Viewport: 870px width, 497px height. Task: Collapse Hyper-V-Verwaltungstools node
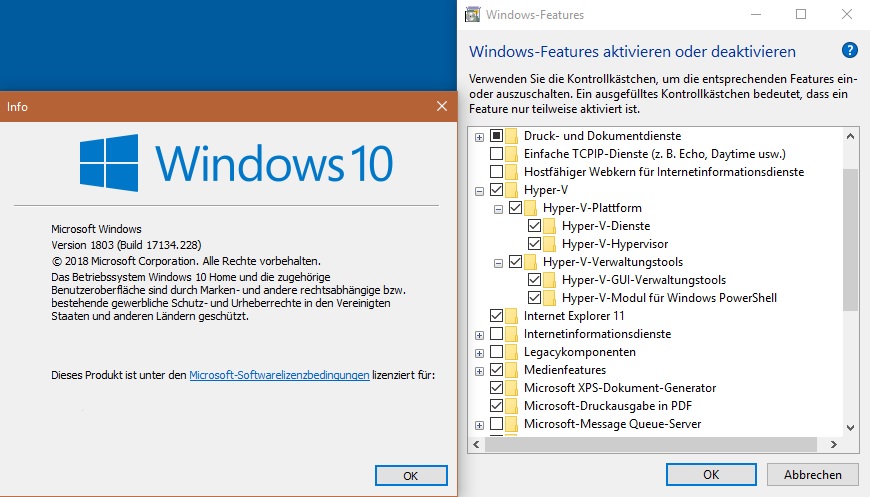tap(498, 263)
